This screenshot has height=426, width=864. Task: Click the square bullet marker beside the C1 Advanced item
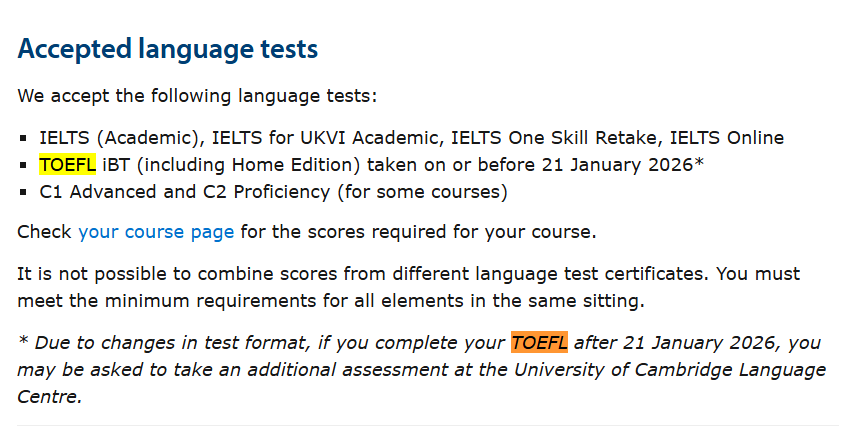tap(25, 192)
